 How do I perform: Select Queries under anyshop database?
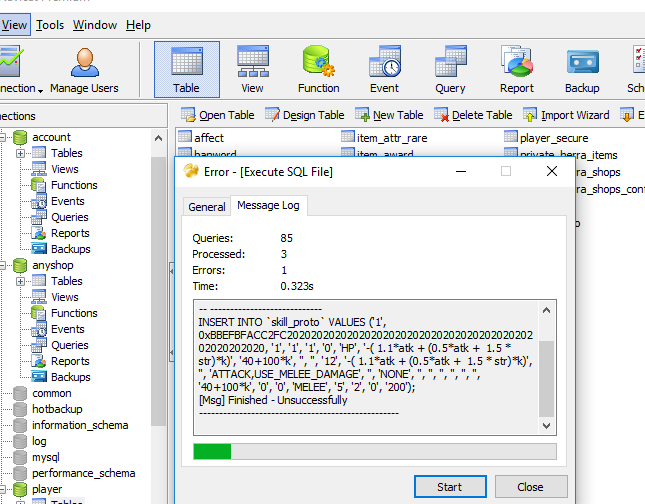70,345
